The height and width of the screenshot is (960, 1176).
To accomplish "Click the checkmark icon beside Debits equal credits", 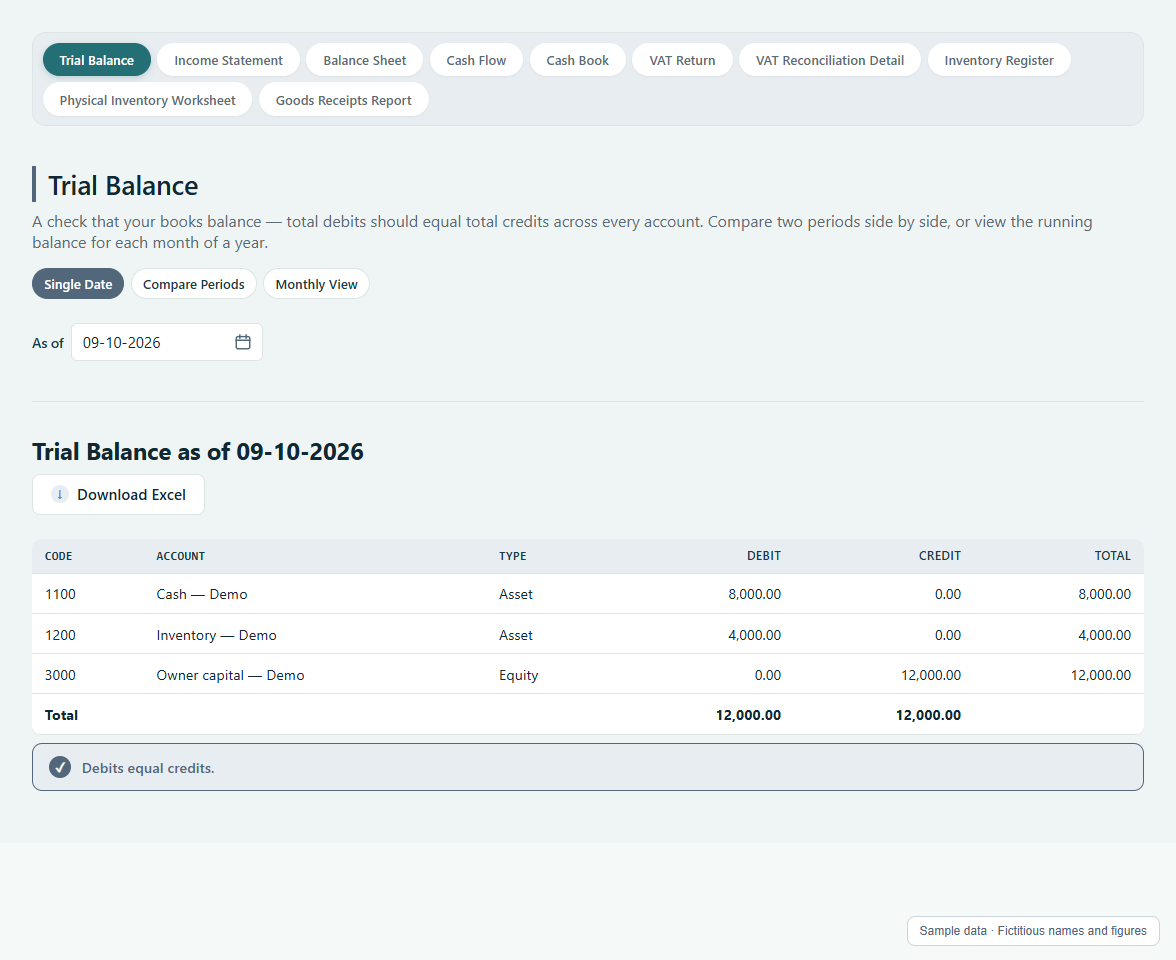I will [60, 767].
